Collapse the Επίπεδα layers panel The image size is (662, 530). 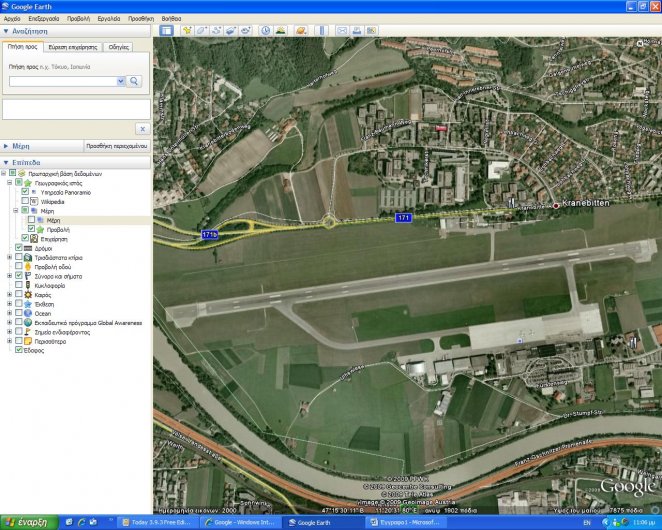(x=6, y=163)
